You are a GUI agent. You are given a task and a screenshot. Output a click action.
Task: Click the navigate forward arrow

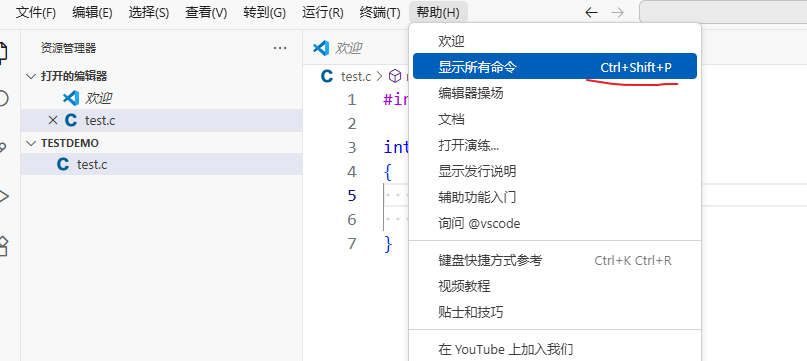pos(617,13)
